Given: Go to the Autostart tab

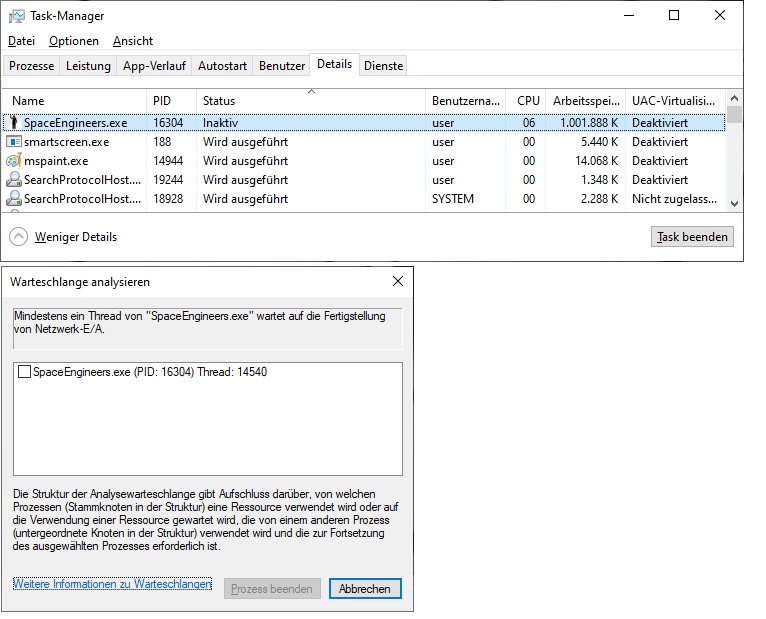Looking at the screenshot, I should (222, 66).
